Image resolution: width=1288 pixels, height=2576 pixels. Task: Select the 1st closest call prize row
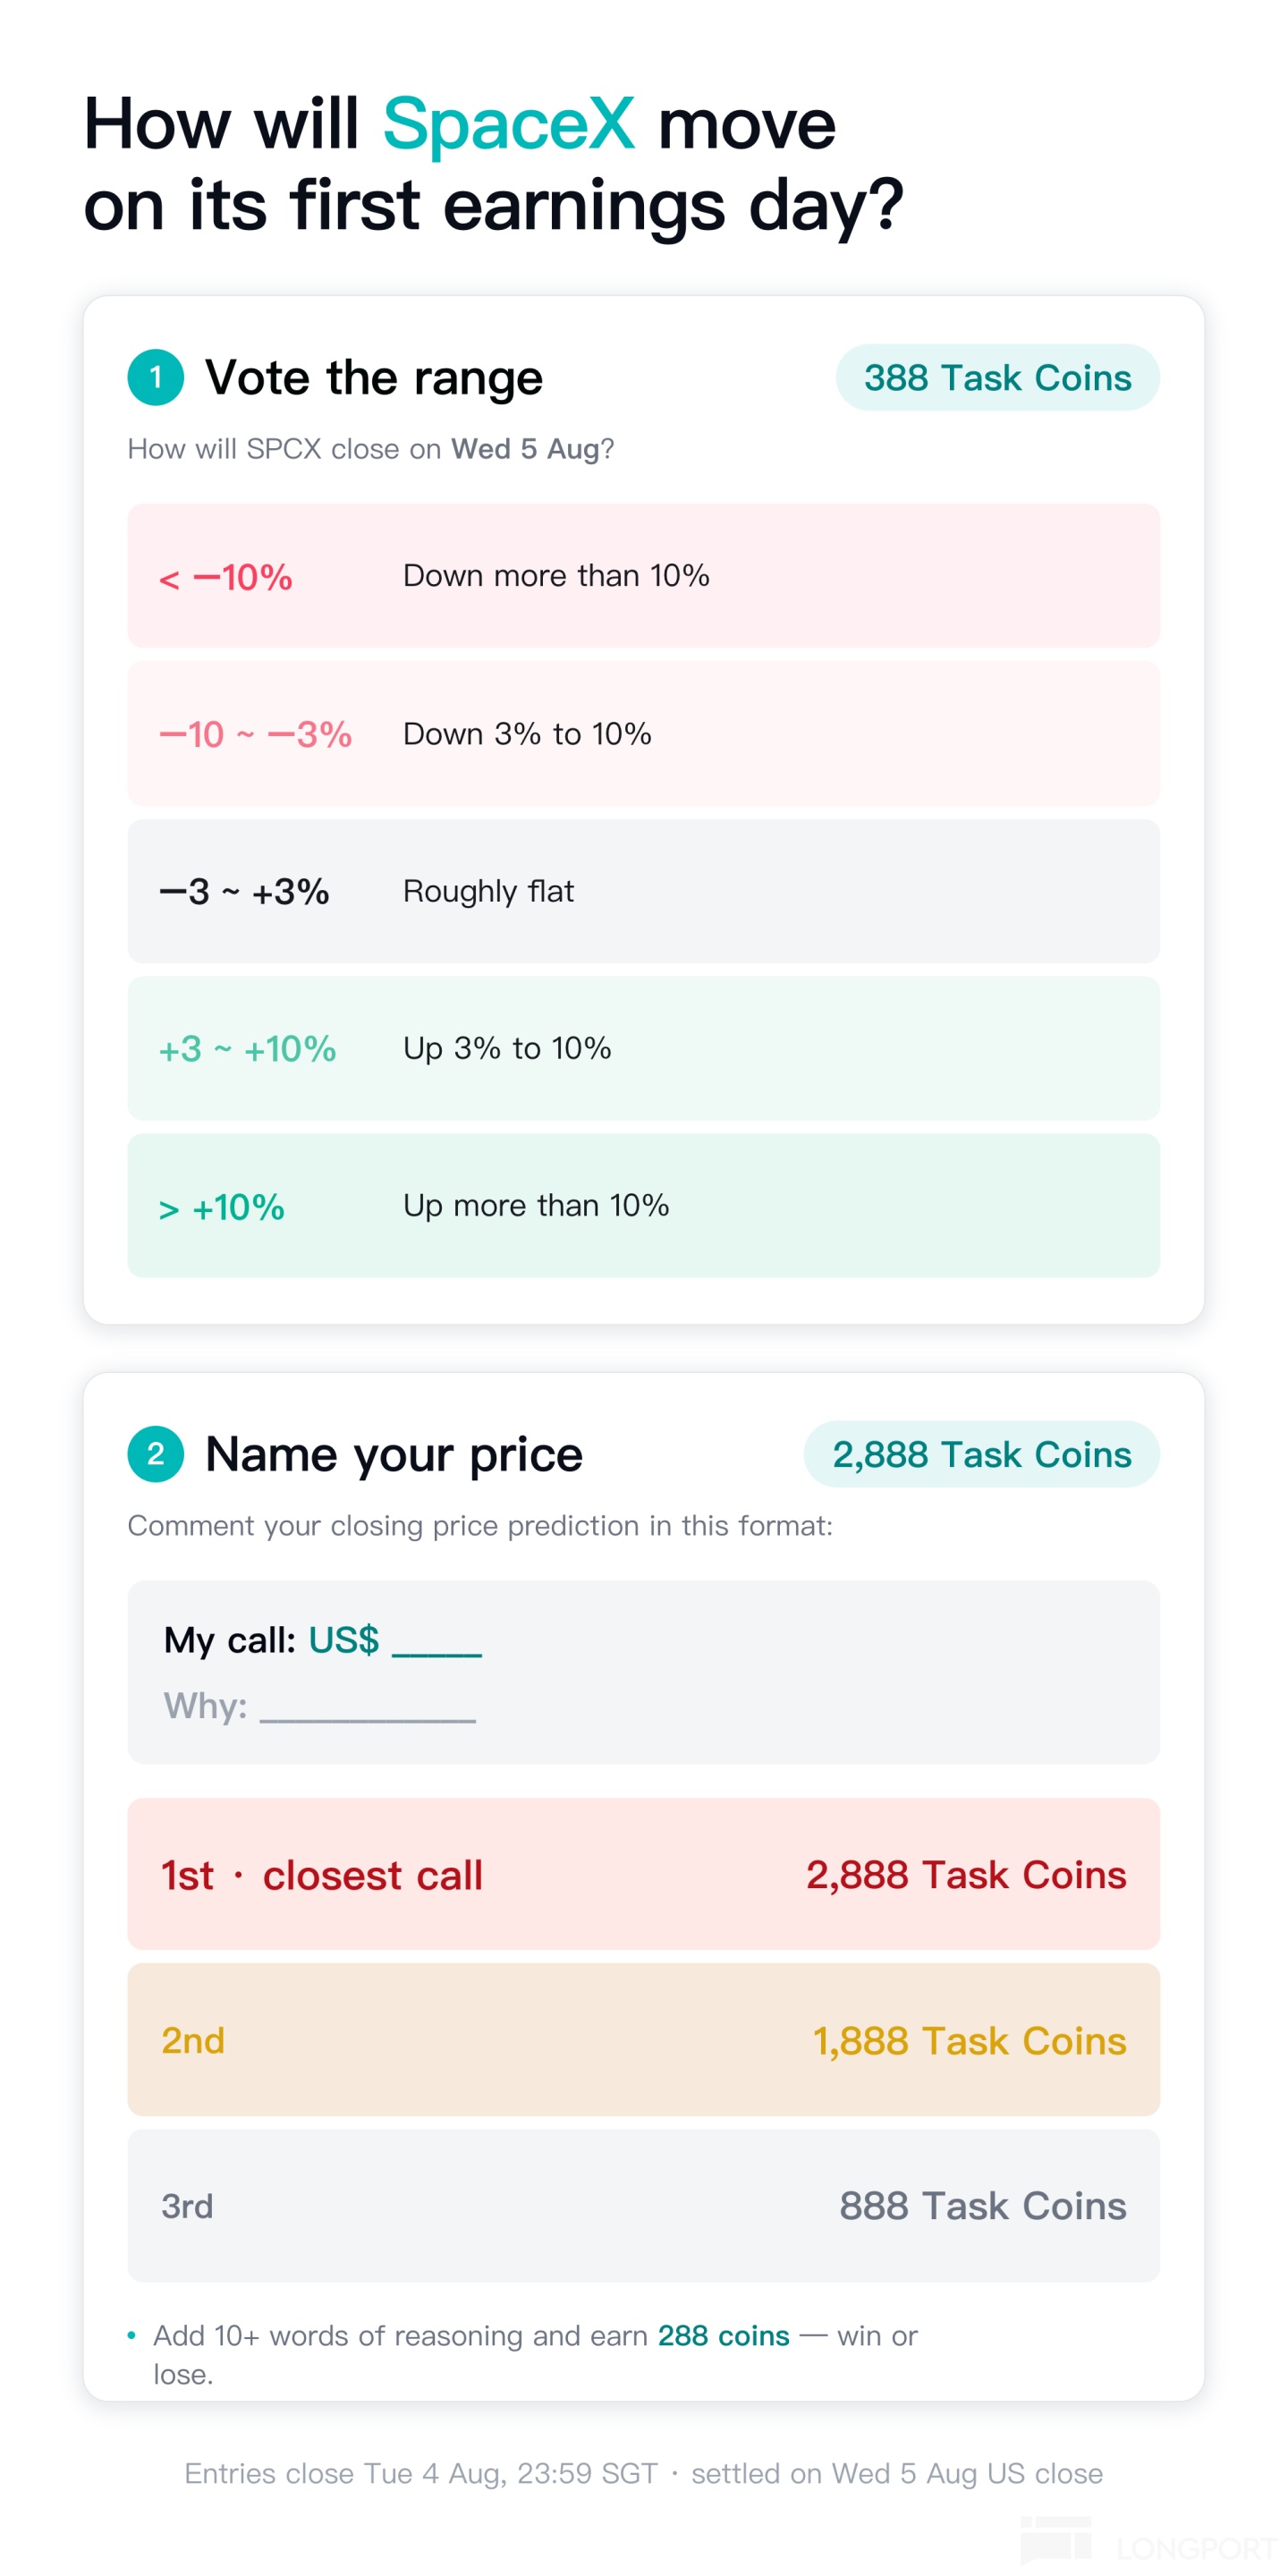[x=644, y=1873]
